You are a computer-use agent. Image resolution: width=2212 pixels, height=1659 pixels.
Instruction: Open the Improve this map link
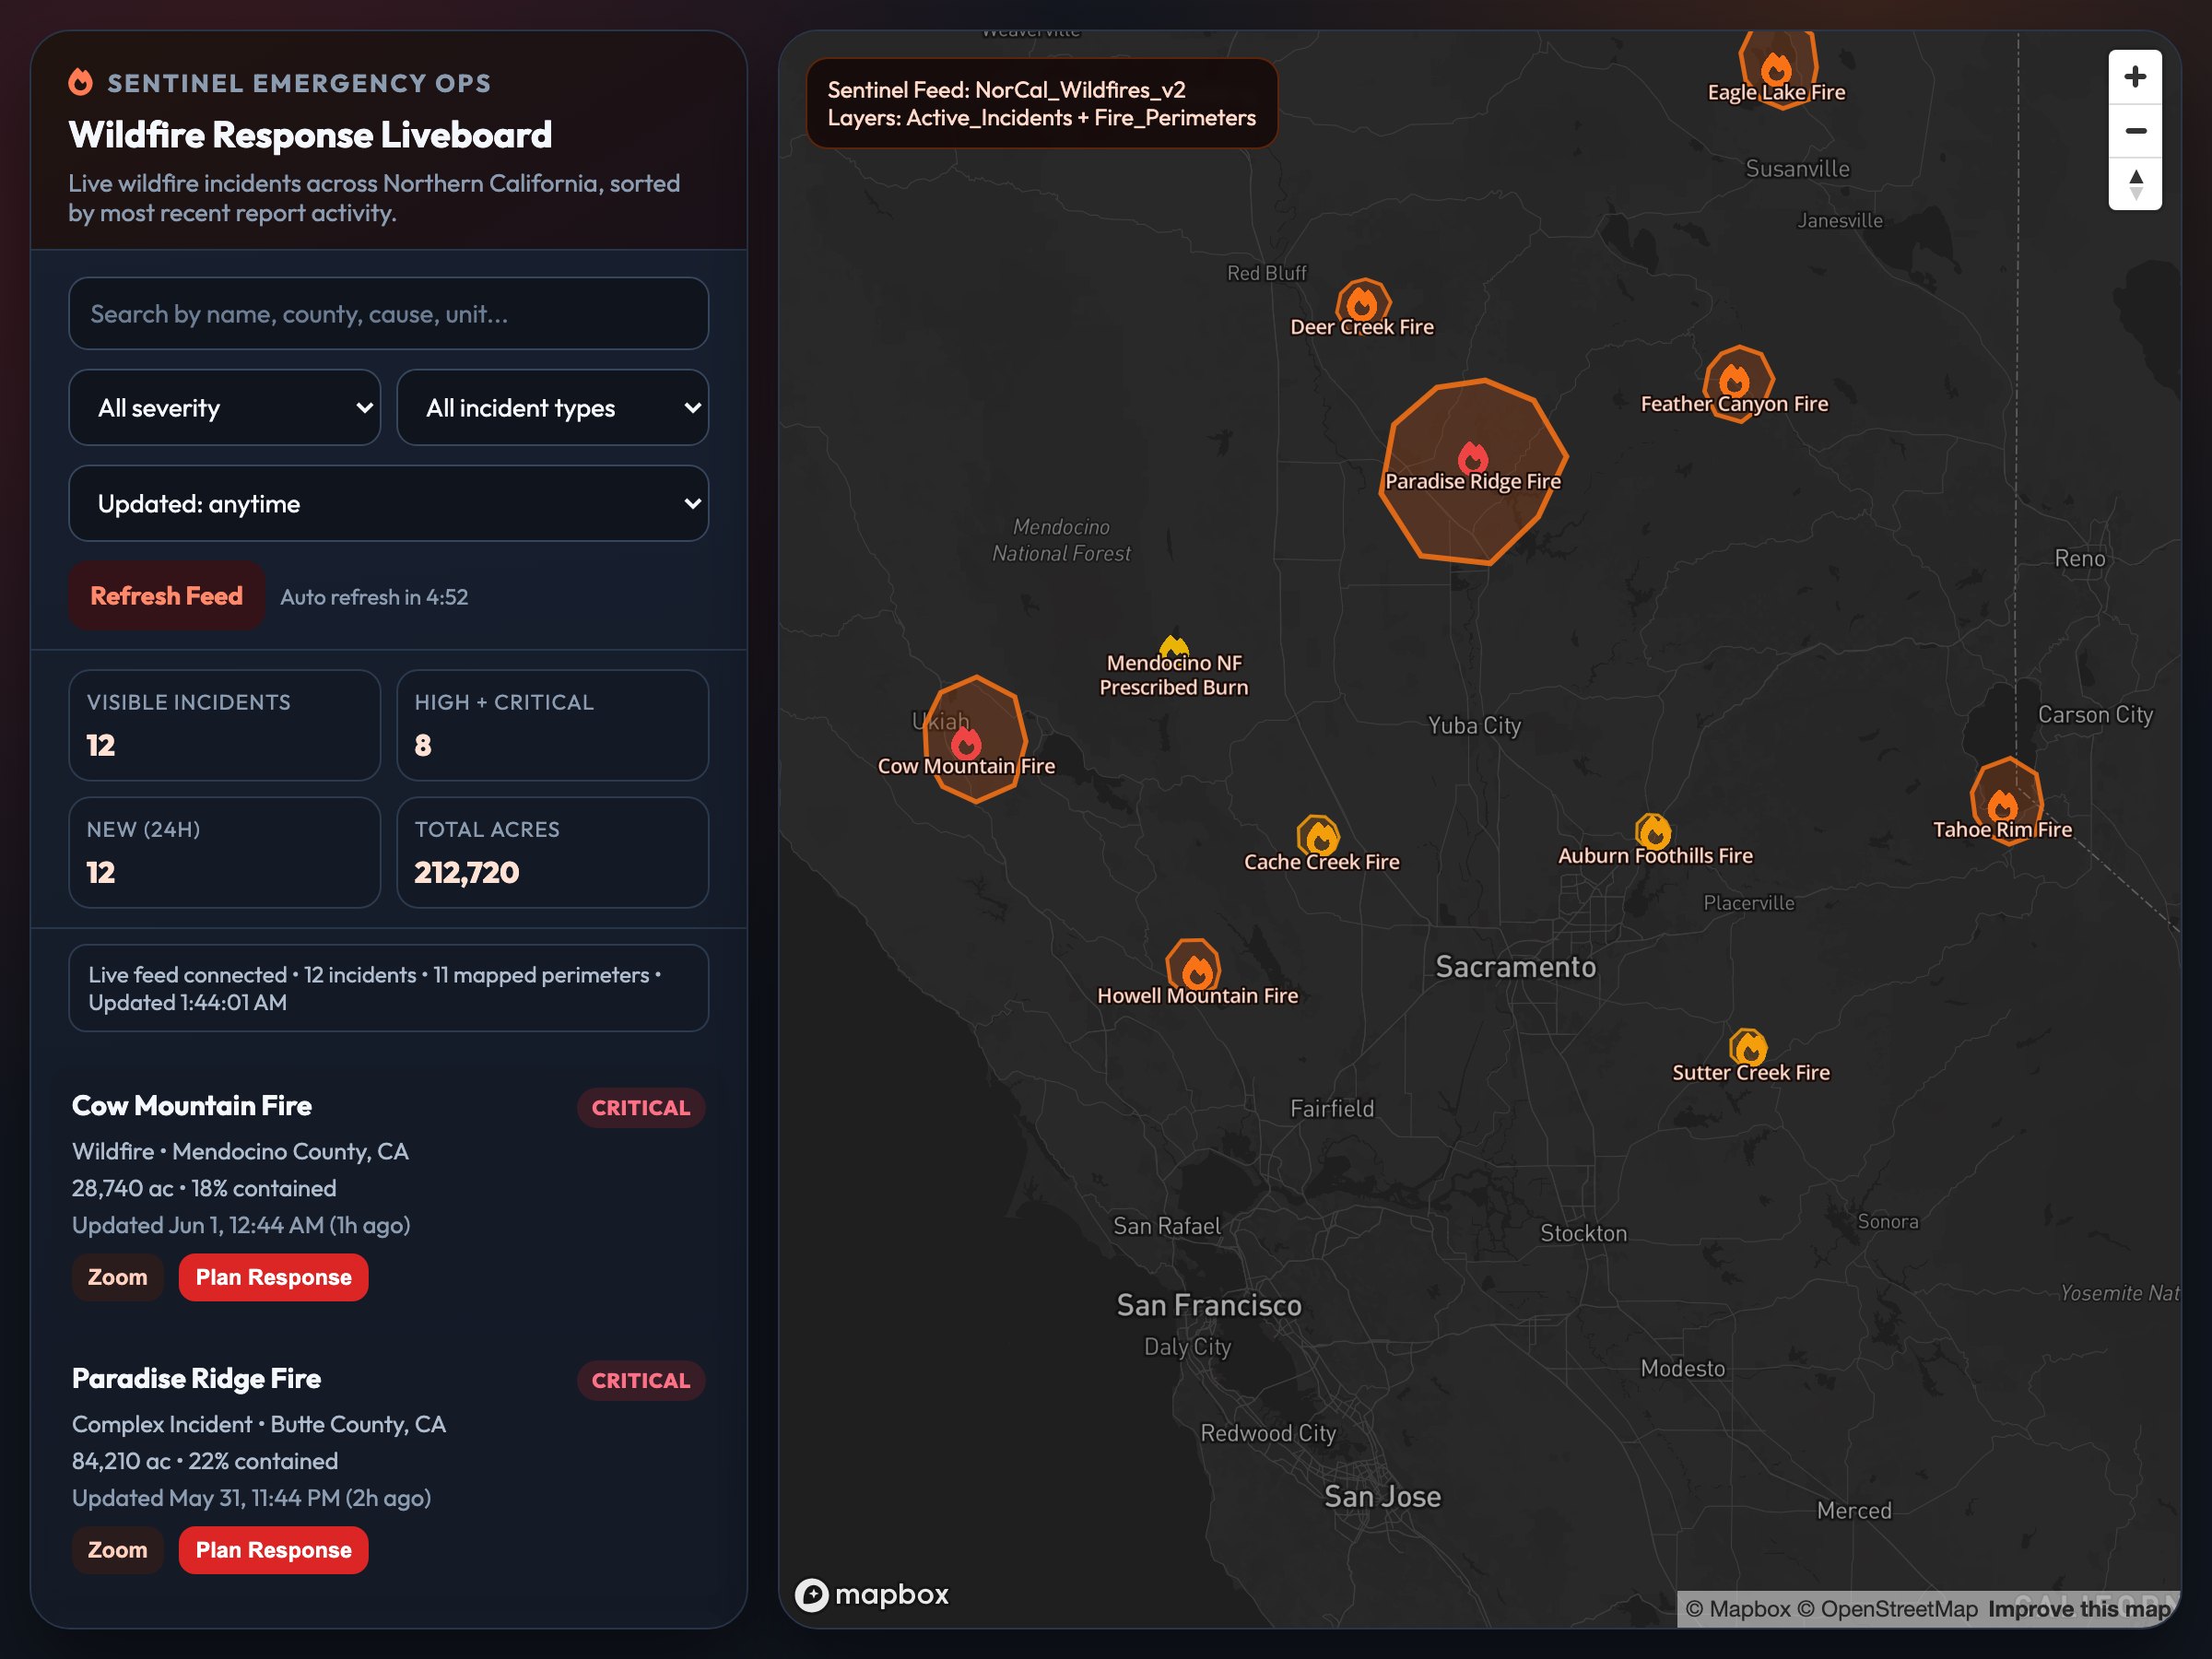pyautogui.click(x=2078, y=1609)
